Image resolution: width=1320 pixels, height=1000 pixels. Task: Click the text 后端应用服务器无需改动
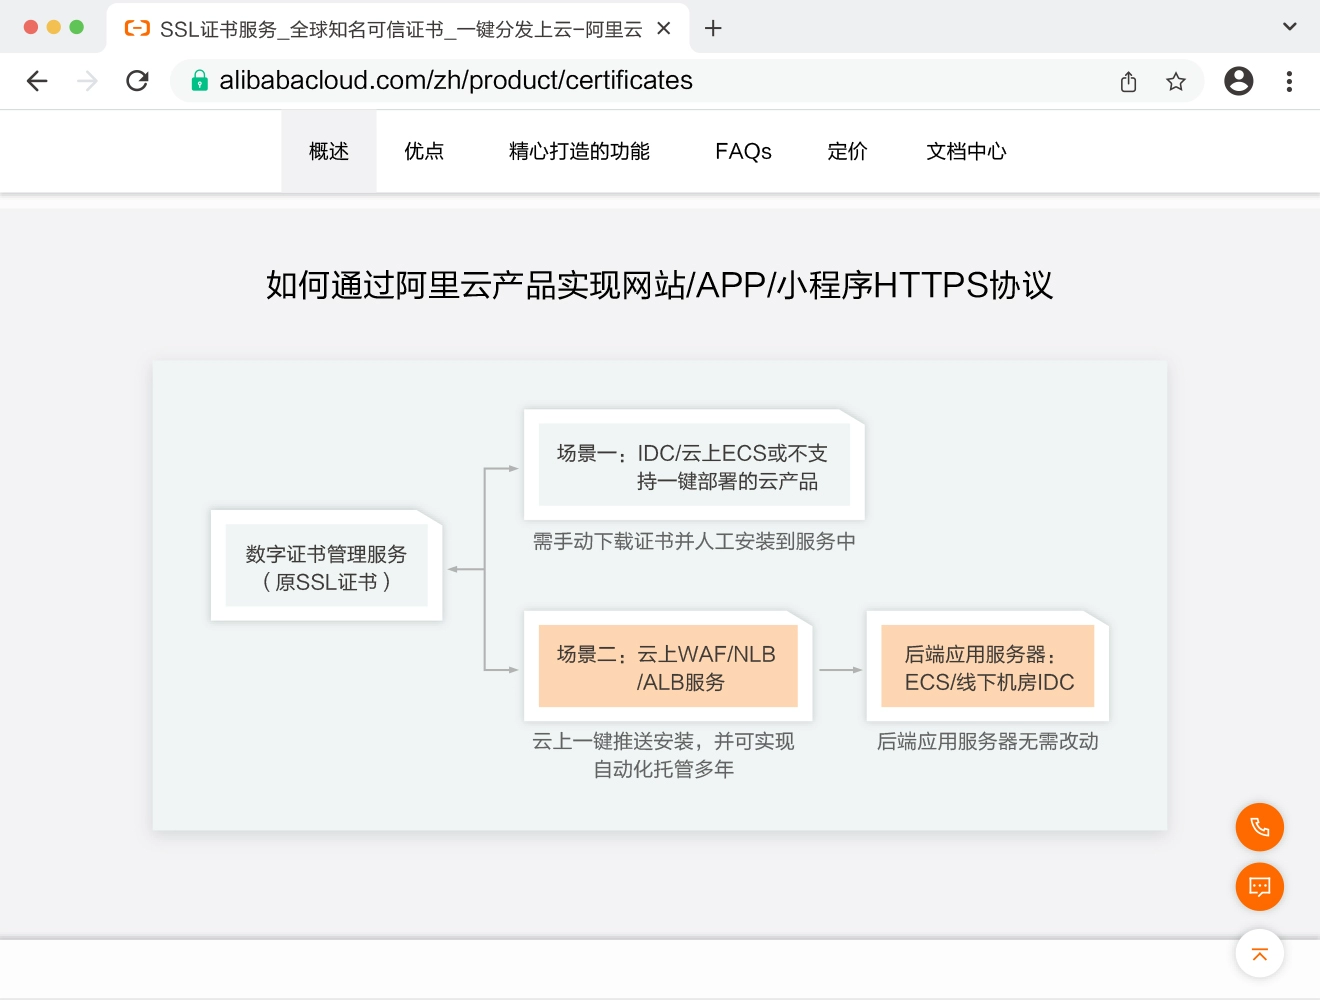pos(988,741)
